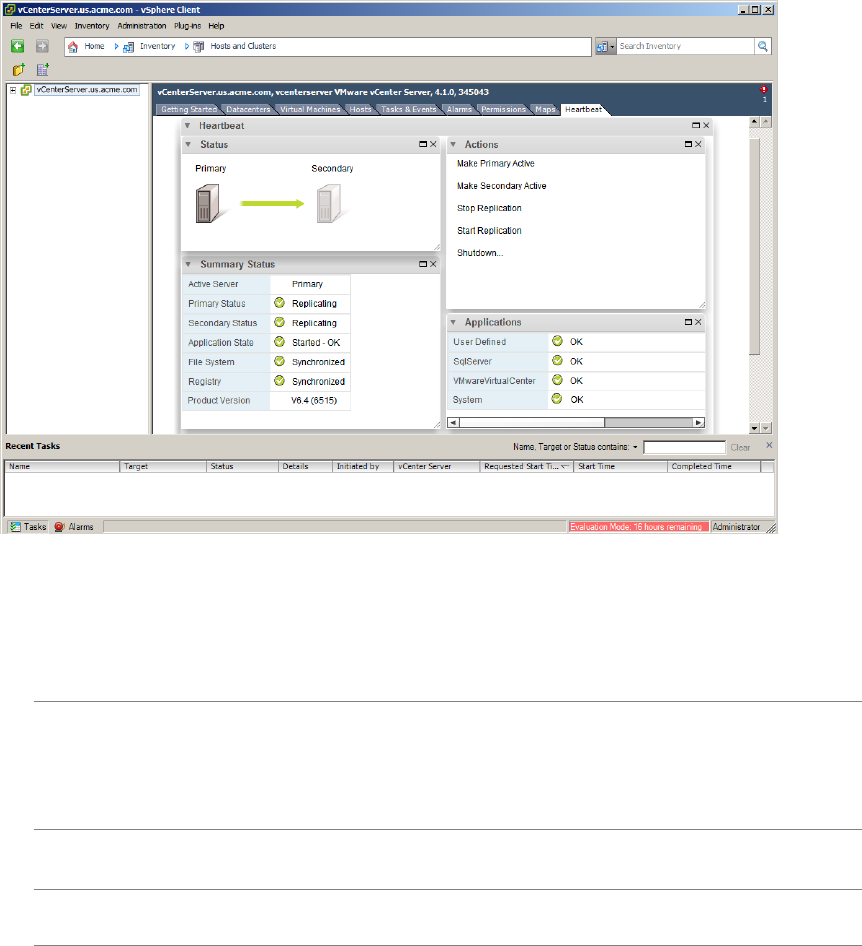
Task: Click Start Replication
Action: tap(489, 230)
